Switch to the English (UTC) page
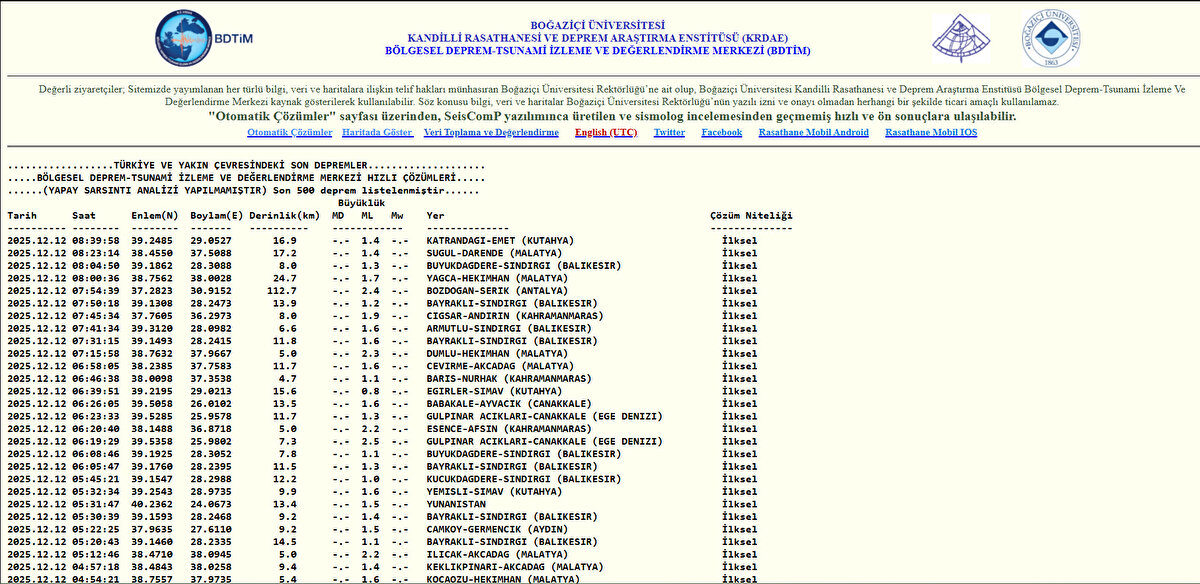Image resolution: width=1200 pixels, height=584 pixels. point(605,133)
